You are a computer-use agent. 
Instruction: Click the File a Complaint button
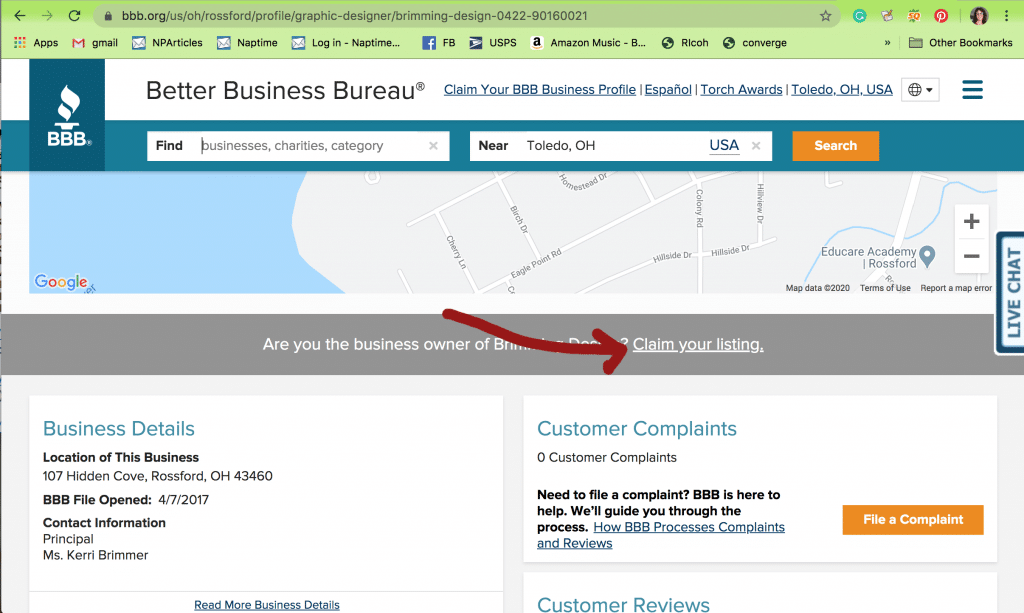pos(913,520)
